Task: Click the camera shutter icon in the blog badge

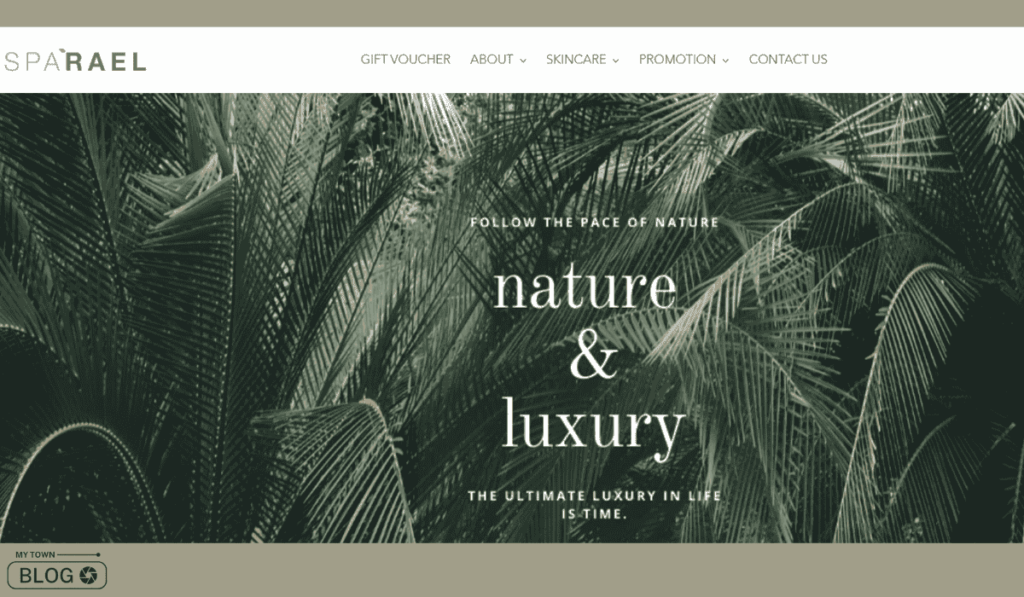Action: pos(88,575)
